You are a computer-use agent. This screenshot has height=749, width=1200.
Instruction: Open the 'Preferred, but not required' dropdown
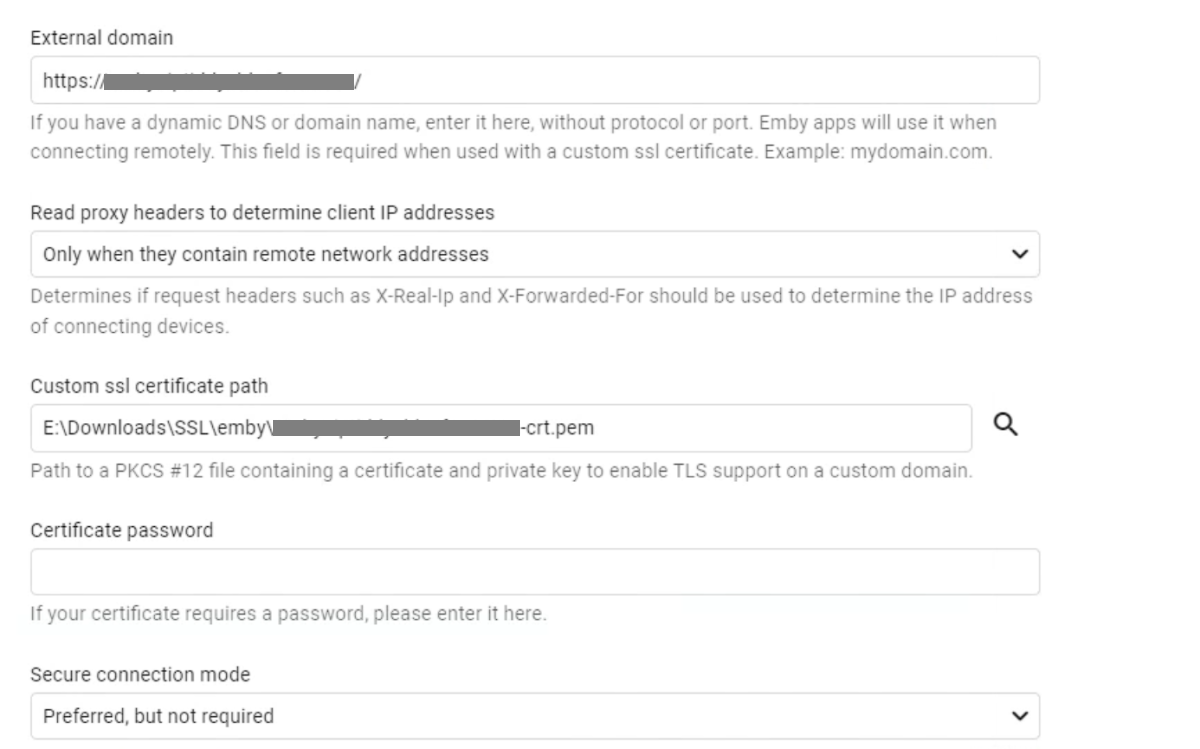point(500,716)
